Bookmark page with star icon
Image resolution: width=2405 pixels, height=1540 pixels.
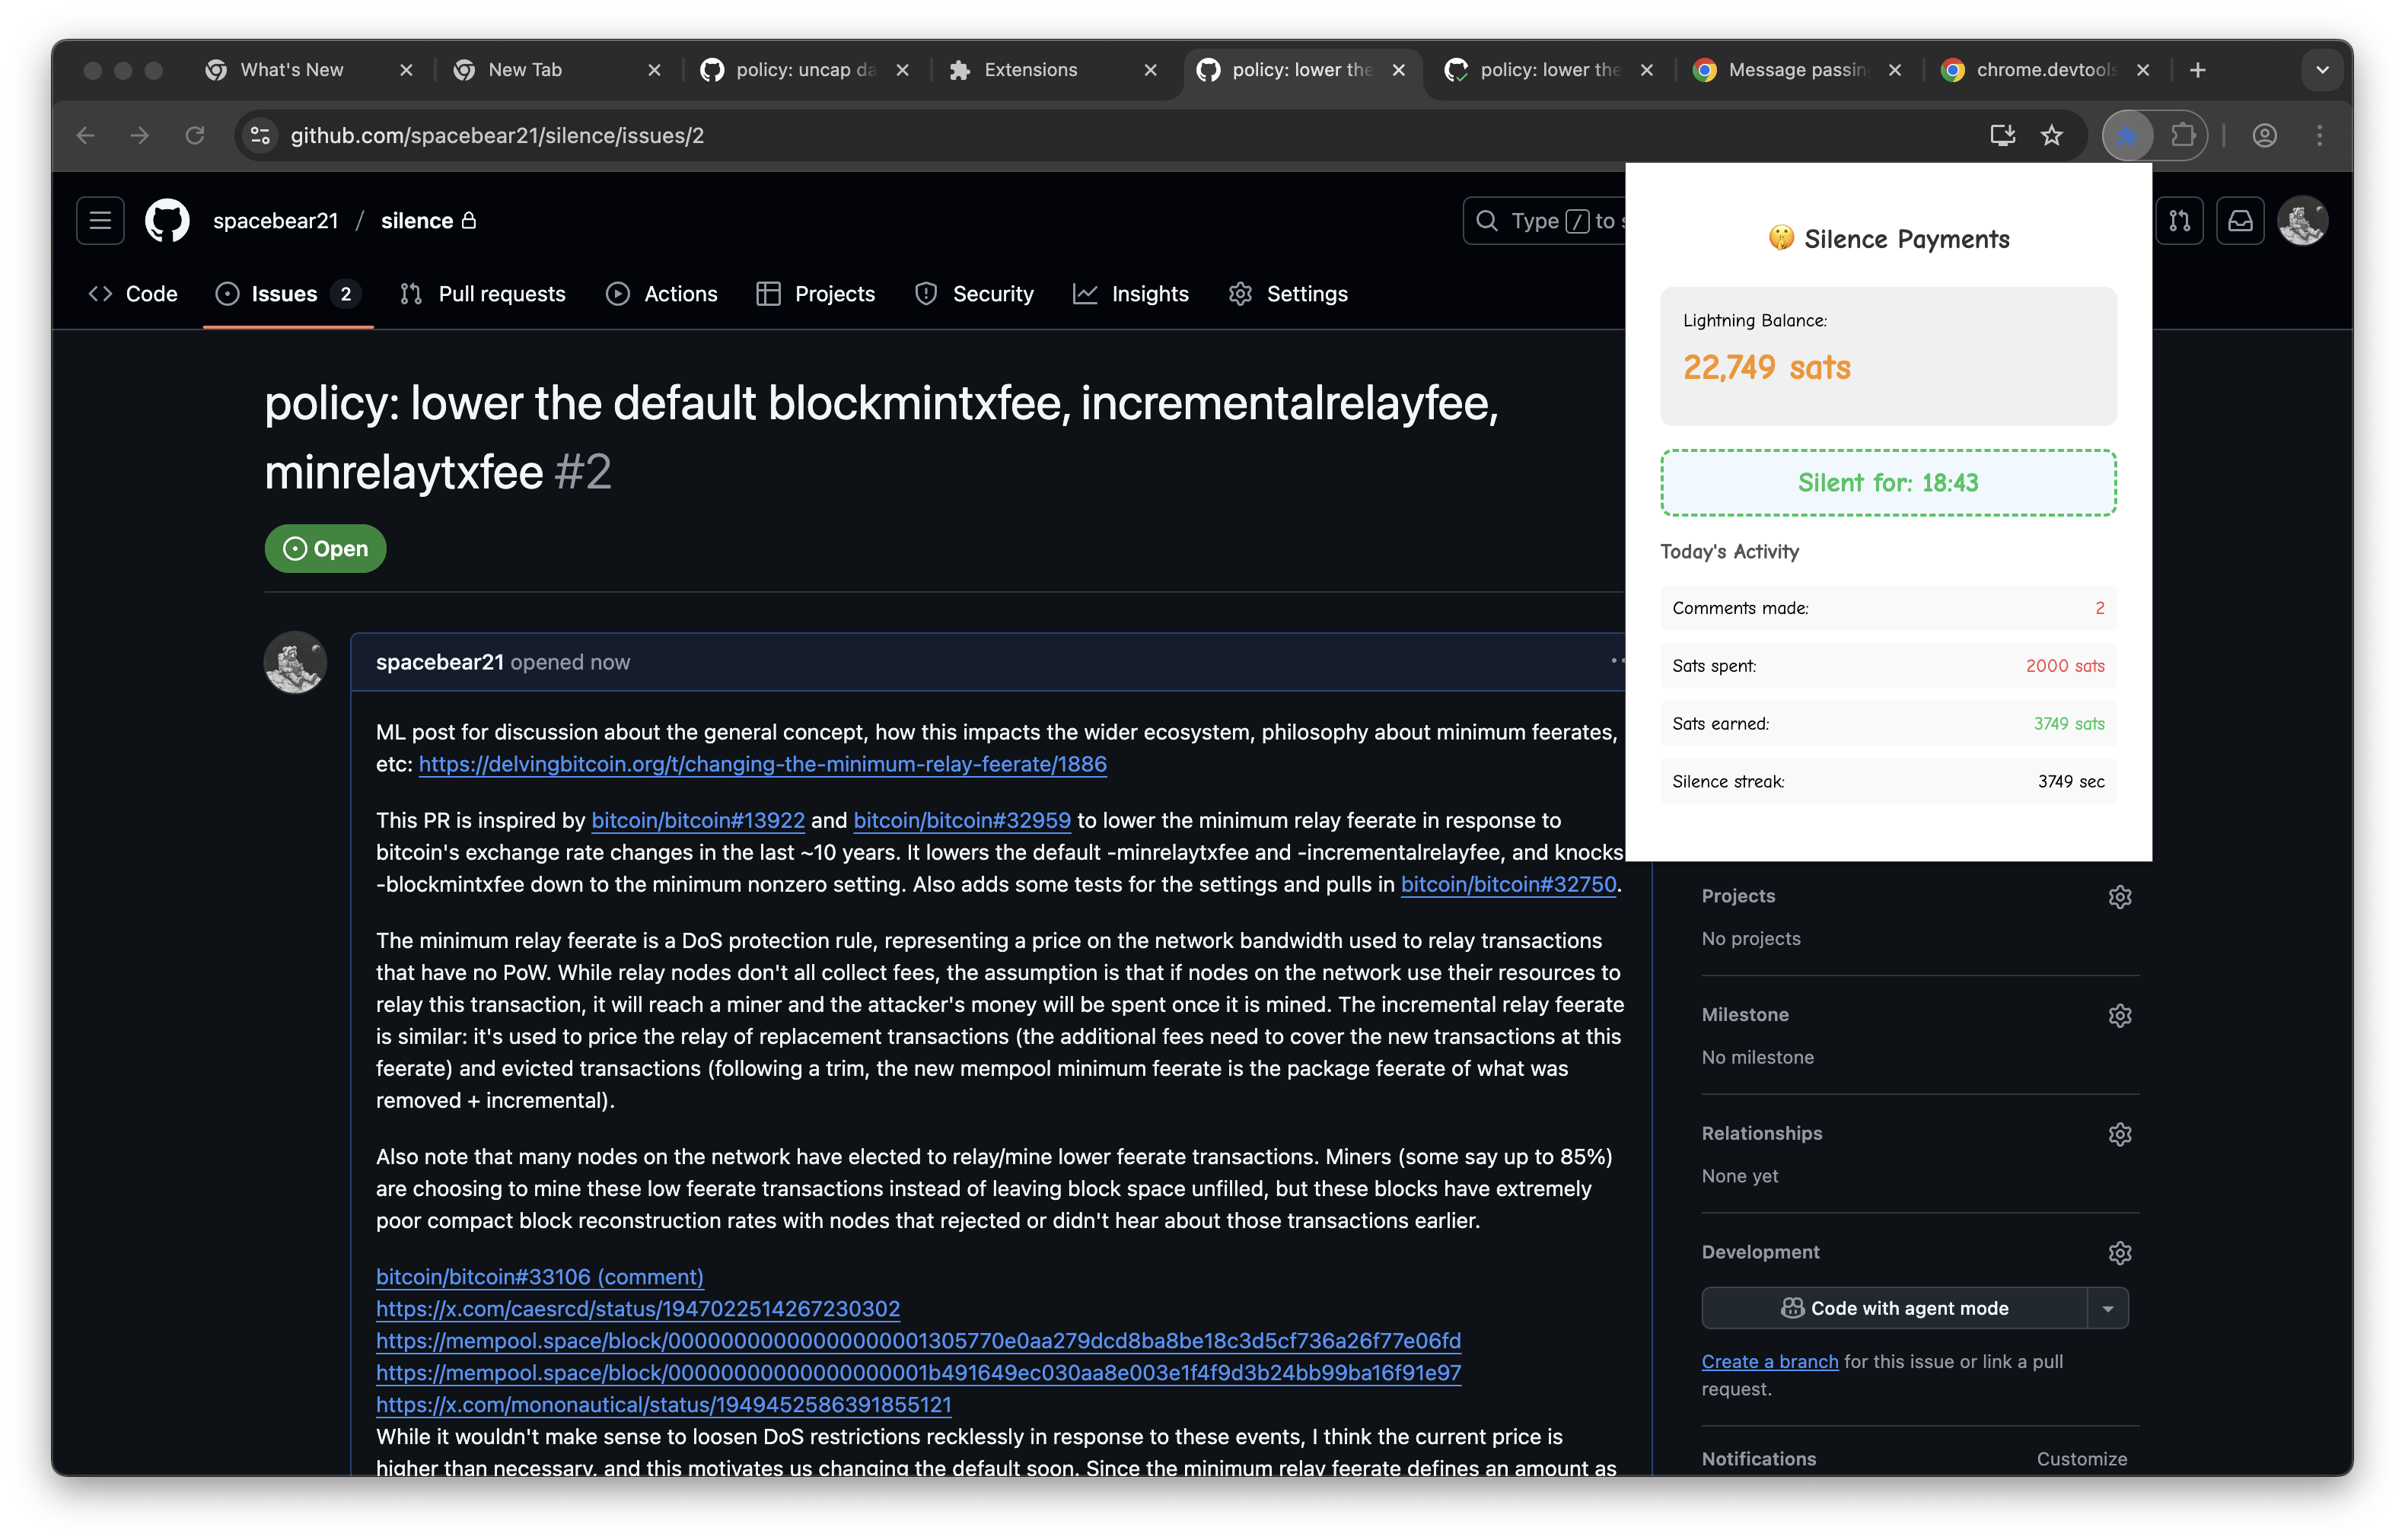tap(2051, 135)
